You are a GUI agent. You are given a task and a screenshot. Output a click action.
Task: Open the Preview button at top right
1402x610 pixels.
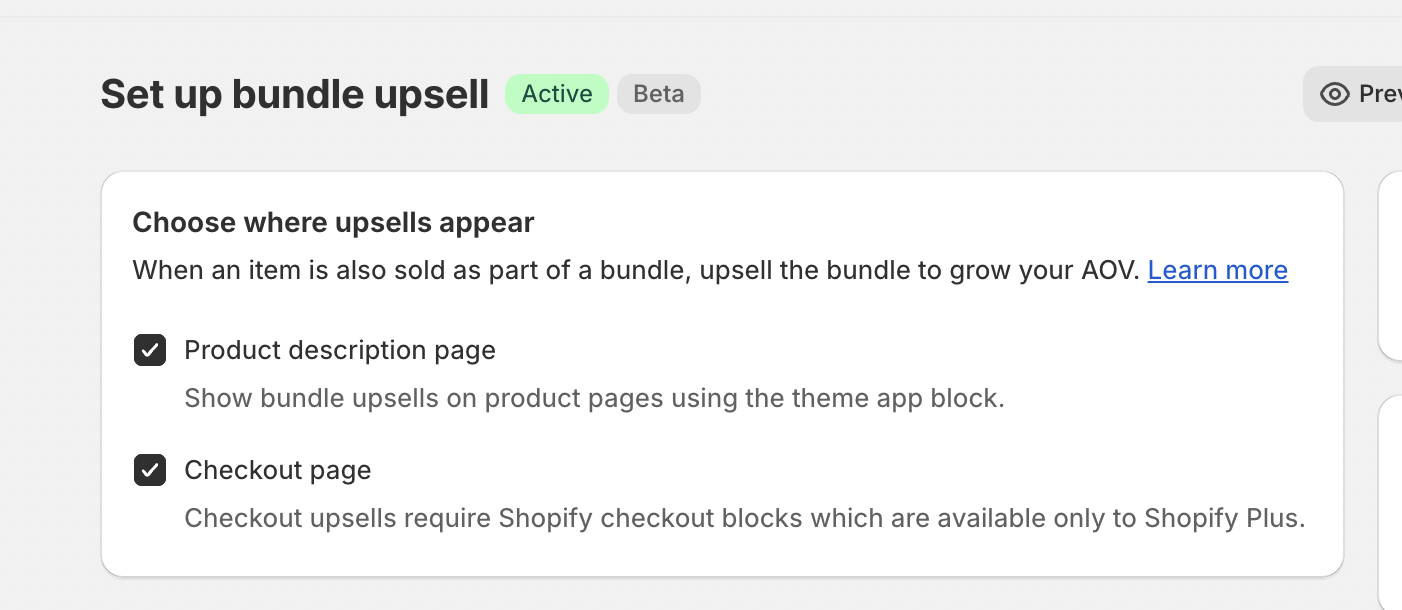[x=1353, y=94]
